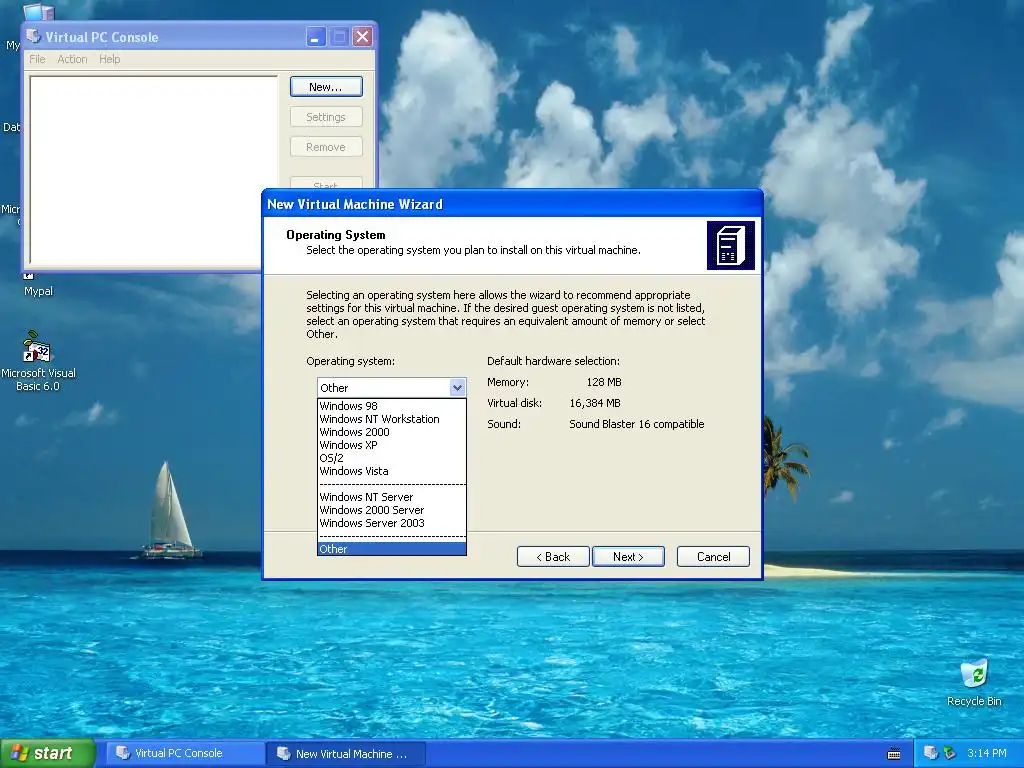
Task: Click the Memory value 128 MB
Action: 603,383
